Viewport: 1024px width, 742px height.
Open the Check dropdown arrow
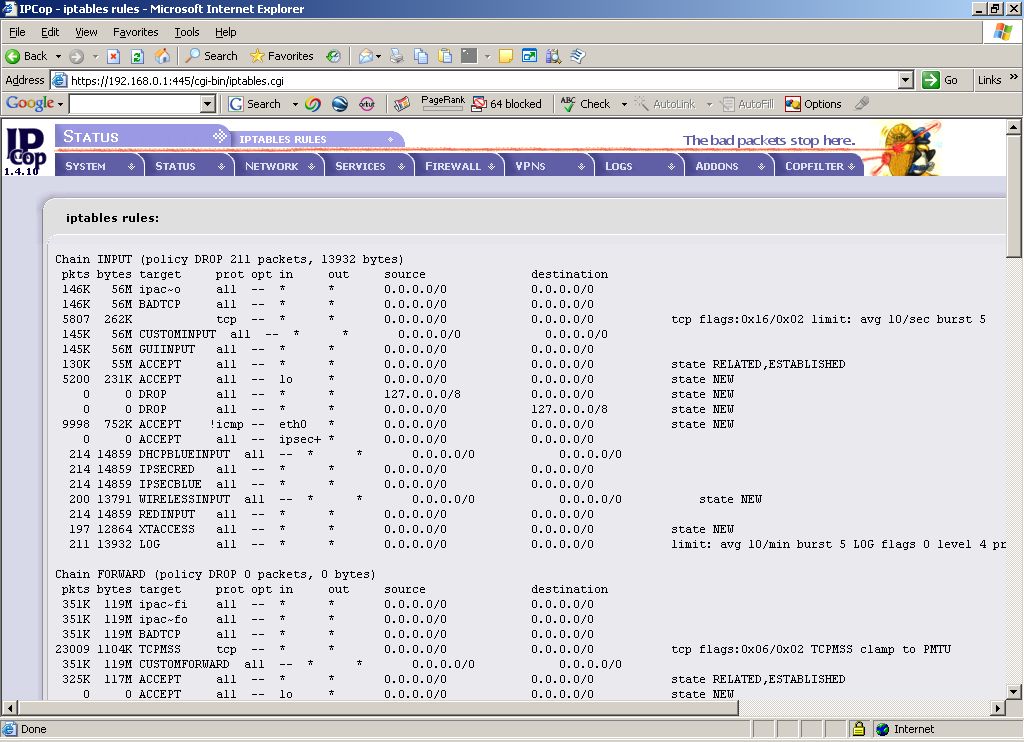(x=624, y=104)
